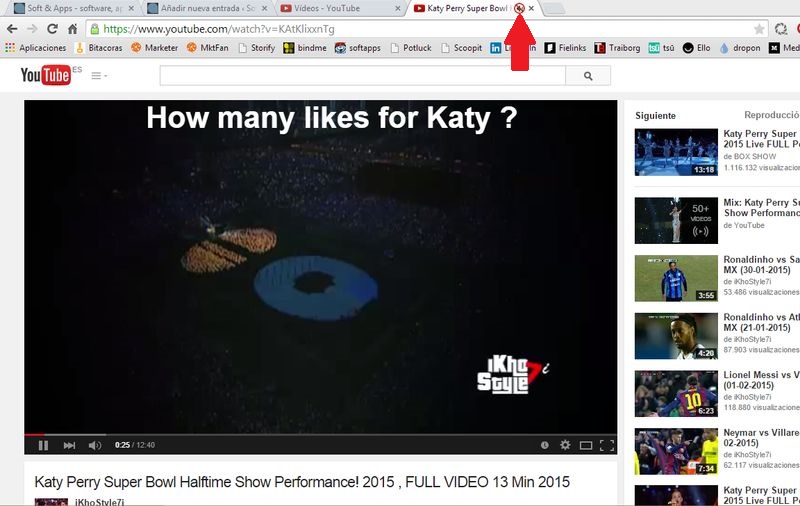Open the Neymar vs Villarreal 7:34 thumbnail

[x=676, y=451]
